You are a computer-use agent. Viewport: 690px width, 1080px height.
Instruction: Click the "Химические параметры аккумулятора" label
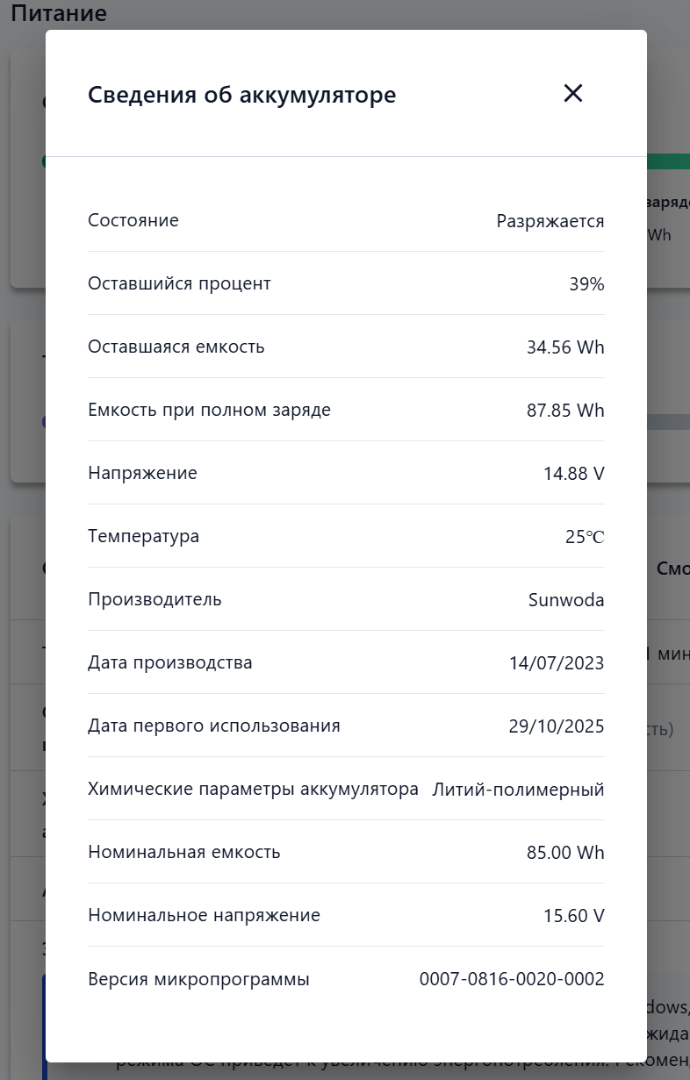(253, 789)
